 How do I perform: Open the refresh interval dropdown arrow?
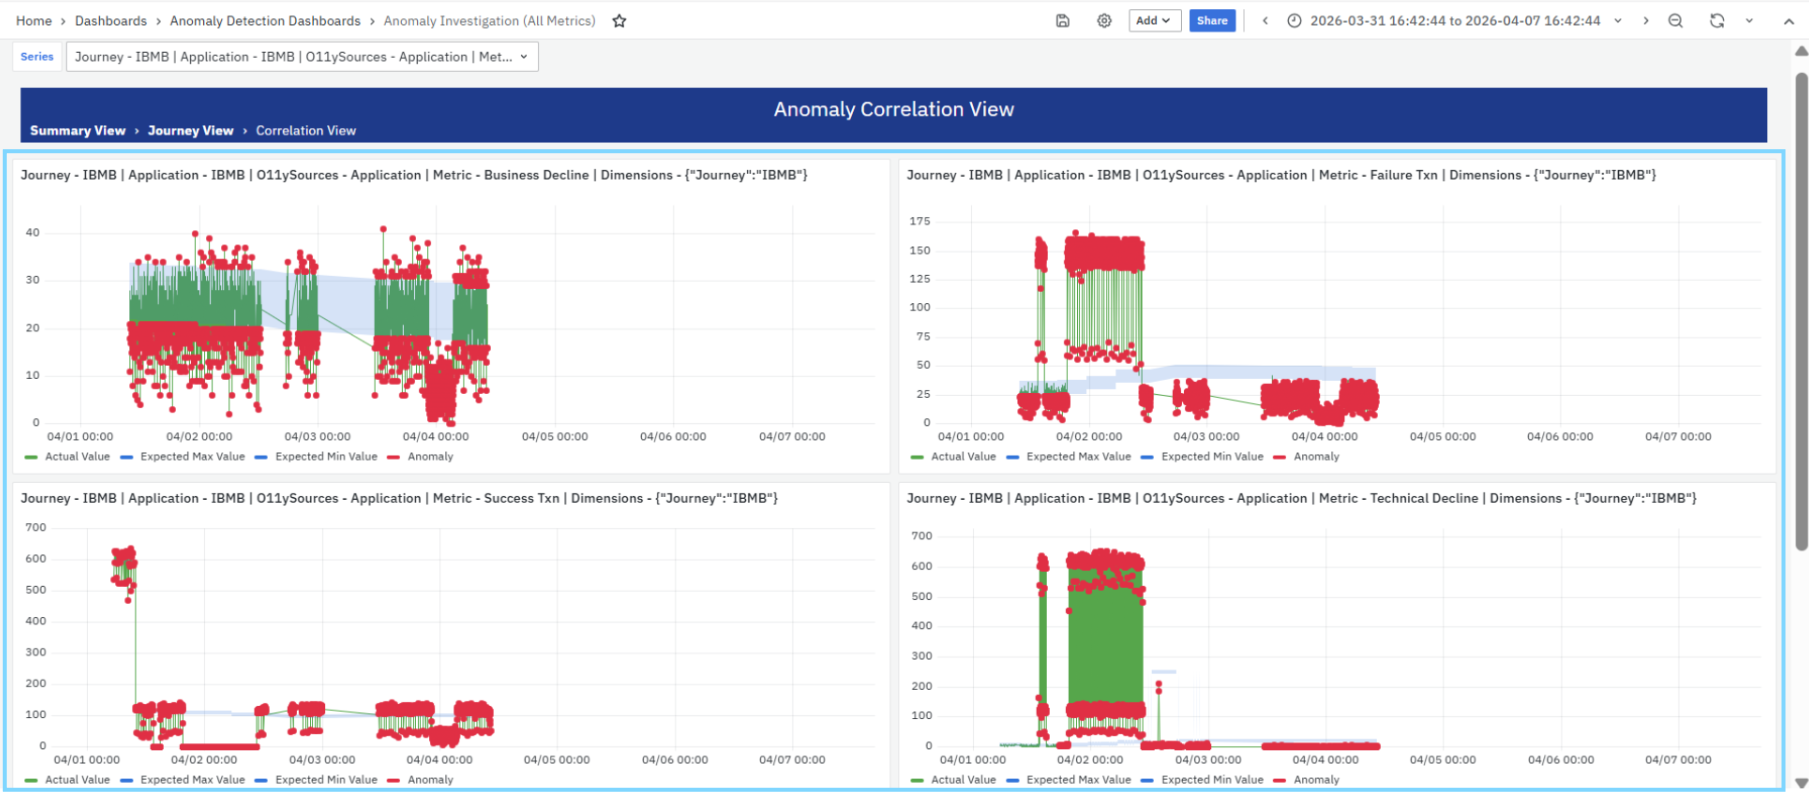point(1749,21)
